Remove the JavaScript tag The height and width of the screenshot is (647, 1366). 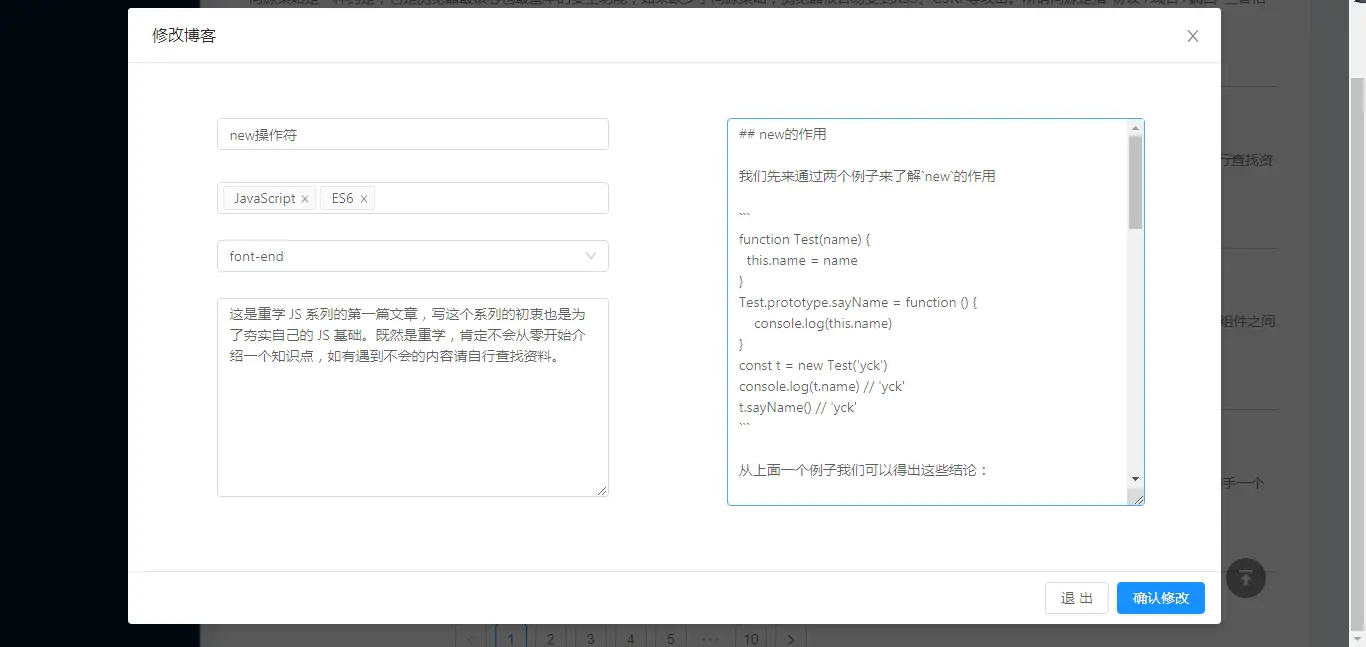305,198
